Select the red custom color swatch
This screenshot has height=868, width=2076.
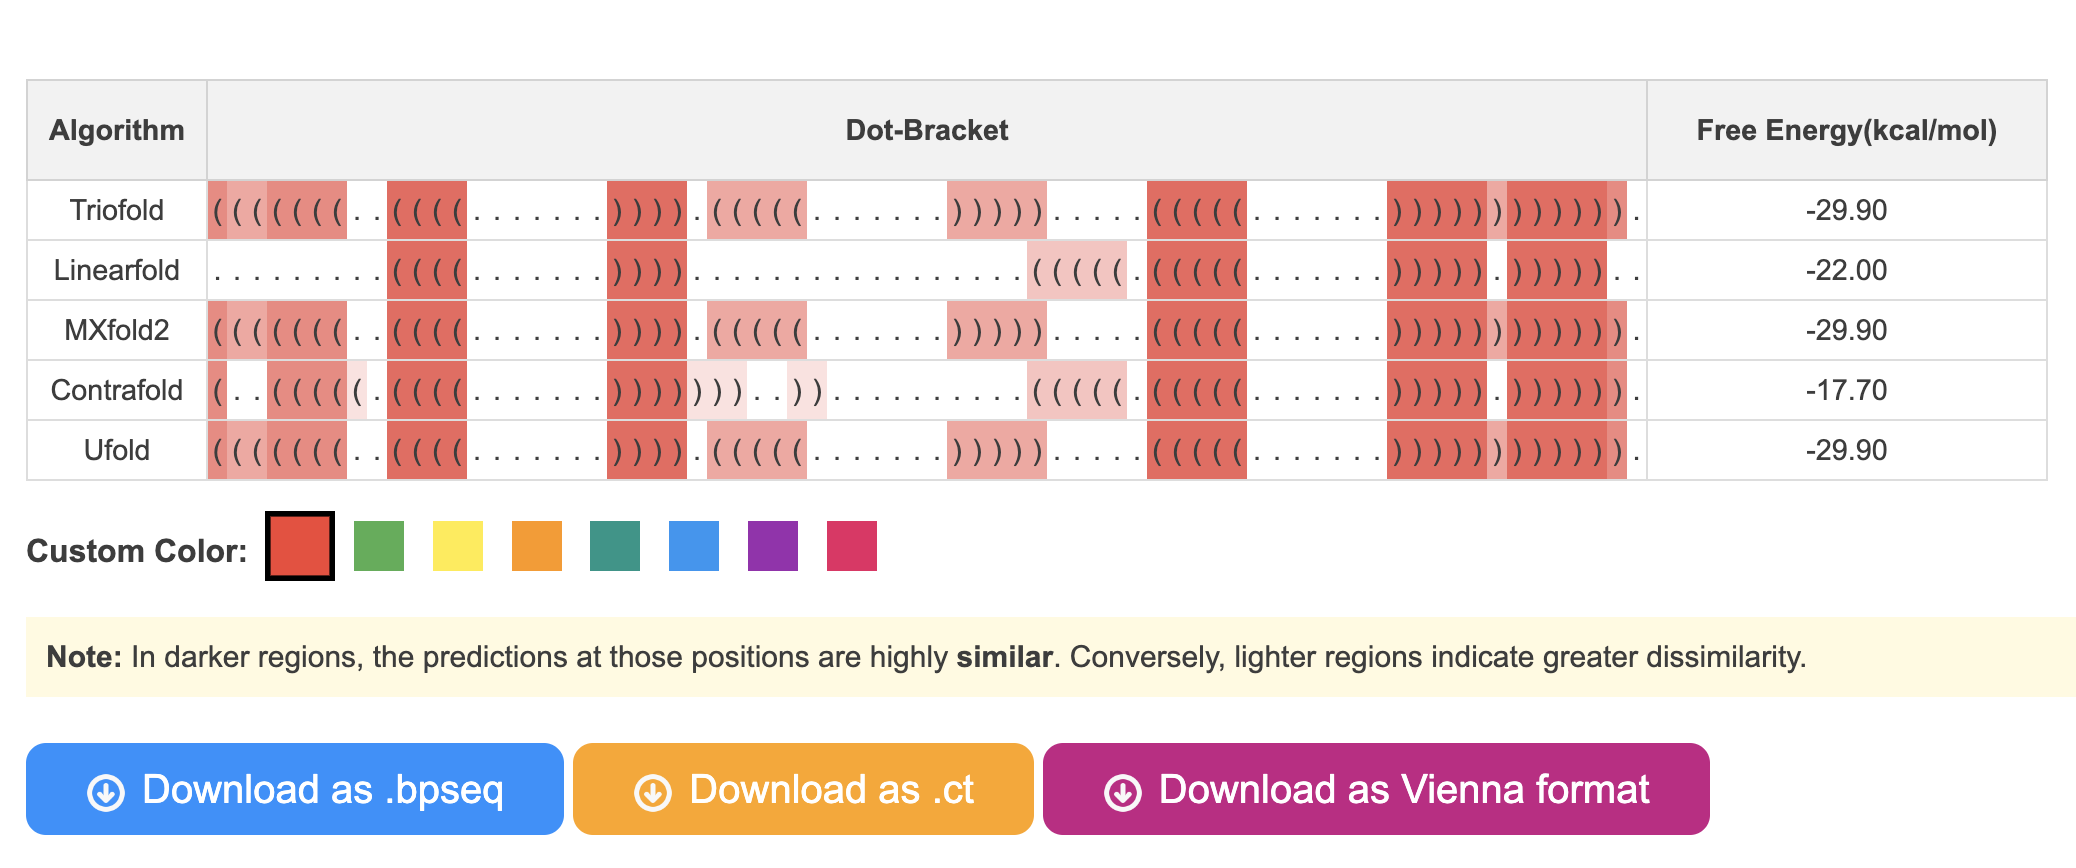300,546
